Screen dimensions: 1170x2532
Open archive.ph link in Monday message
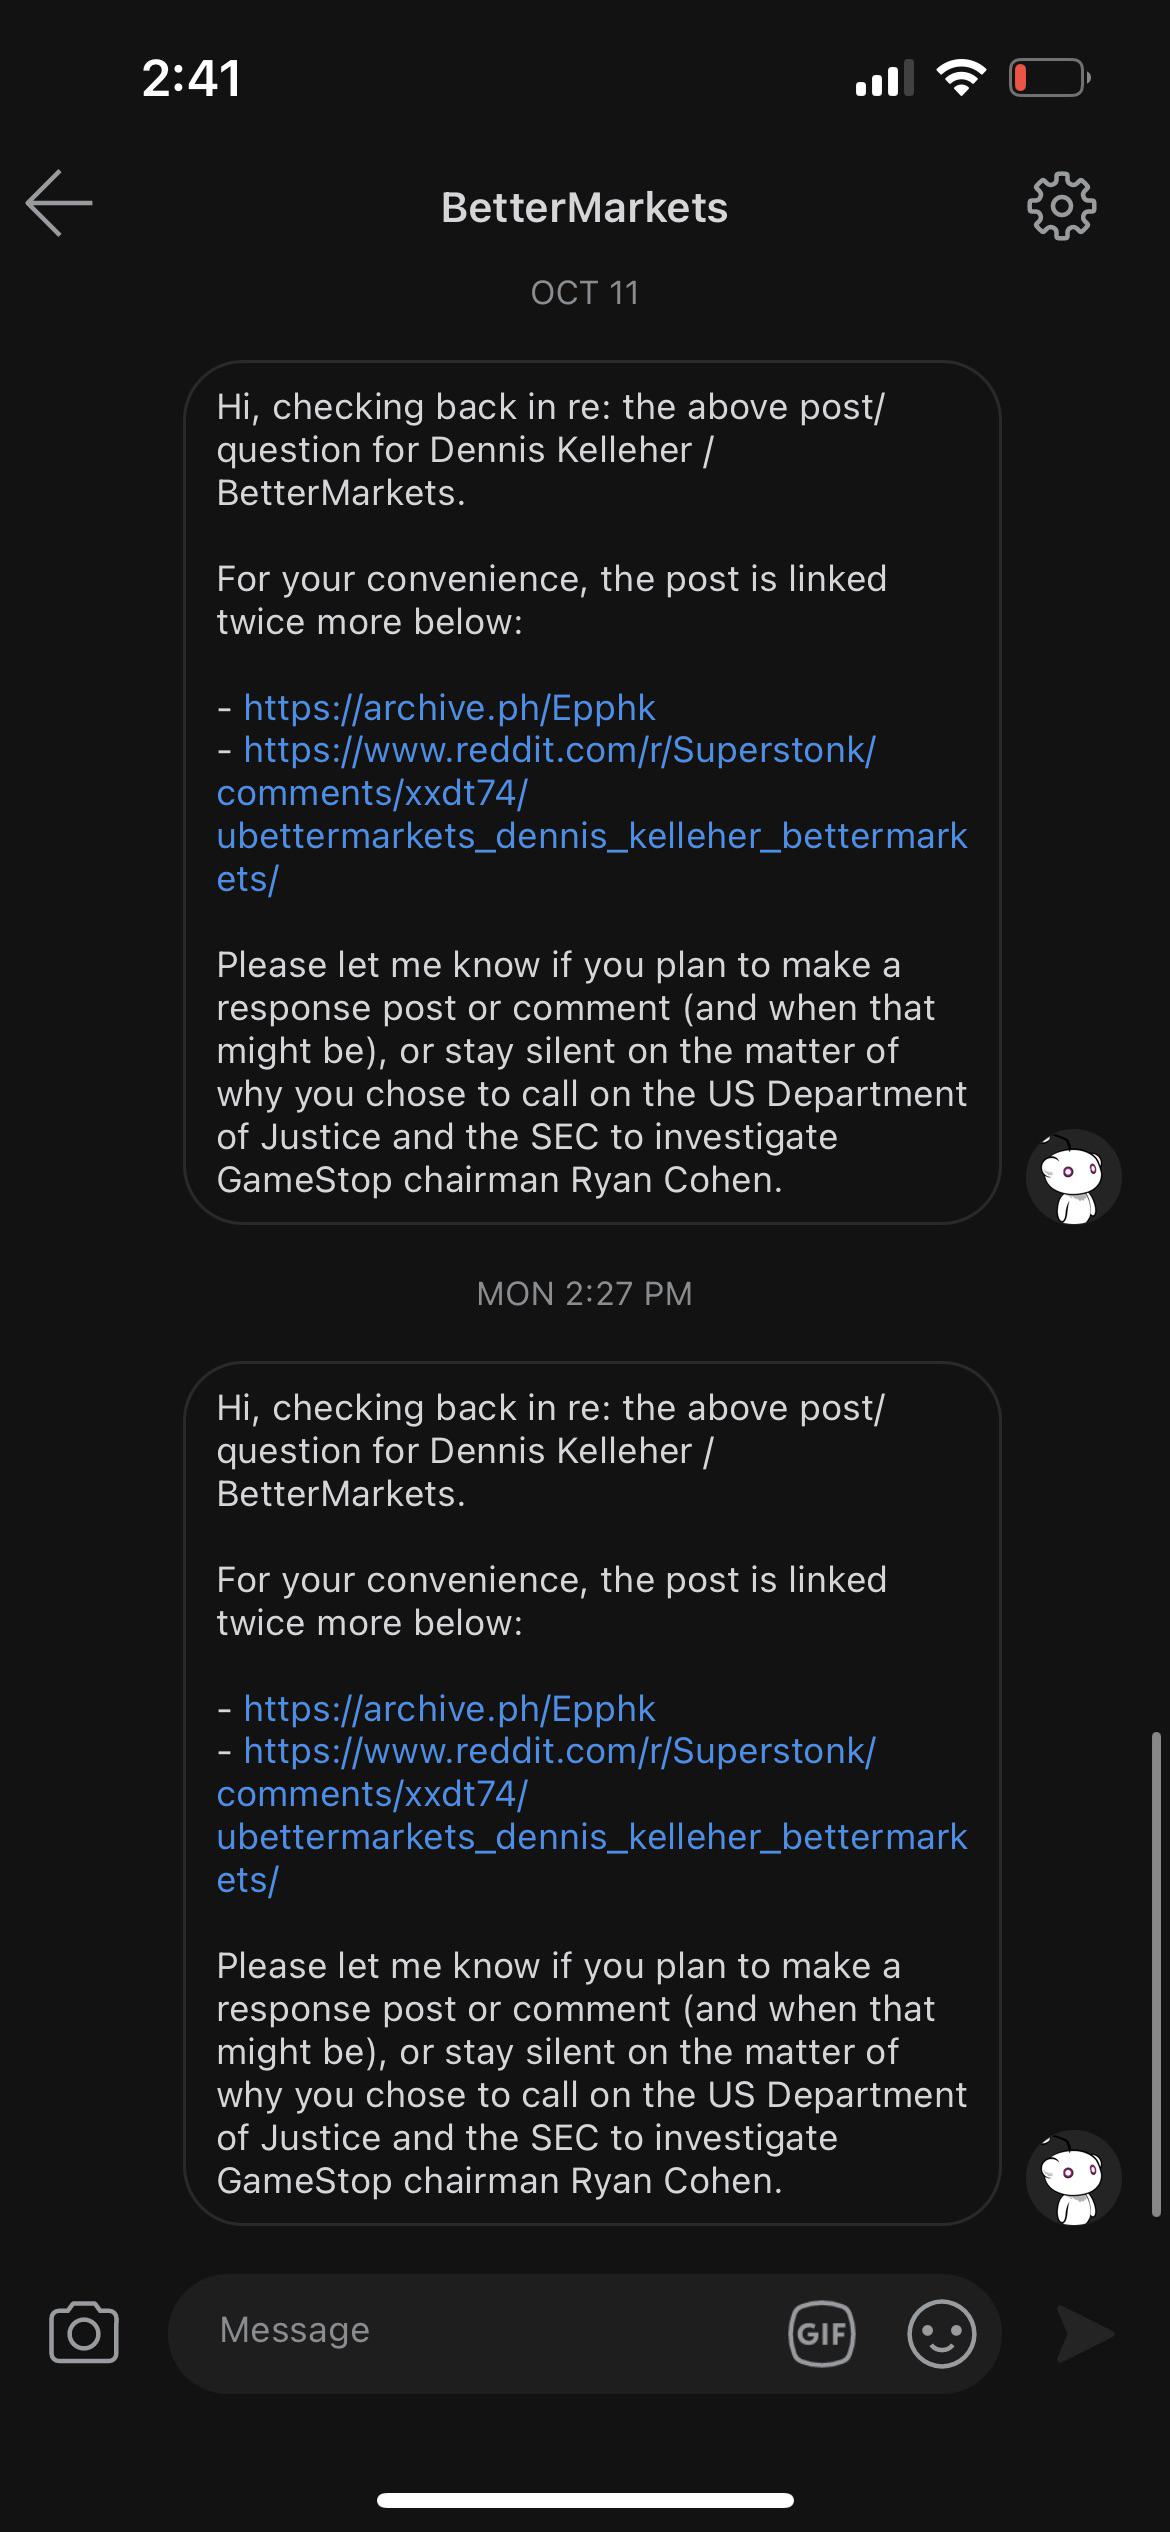(x=449, y=1709)
